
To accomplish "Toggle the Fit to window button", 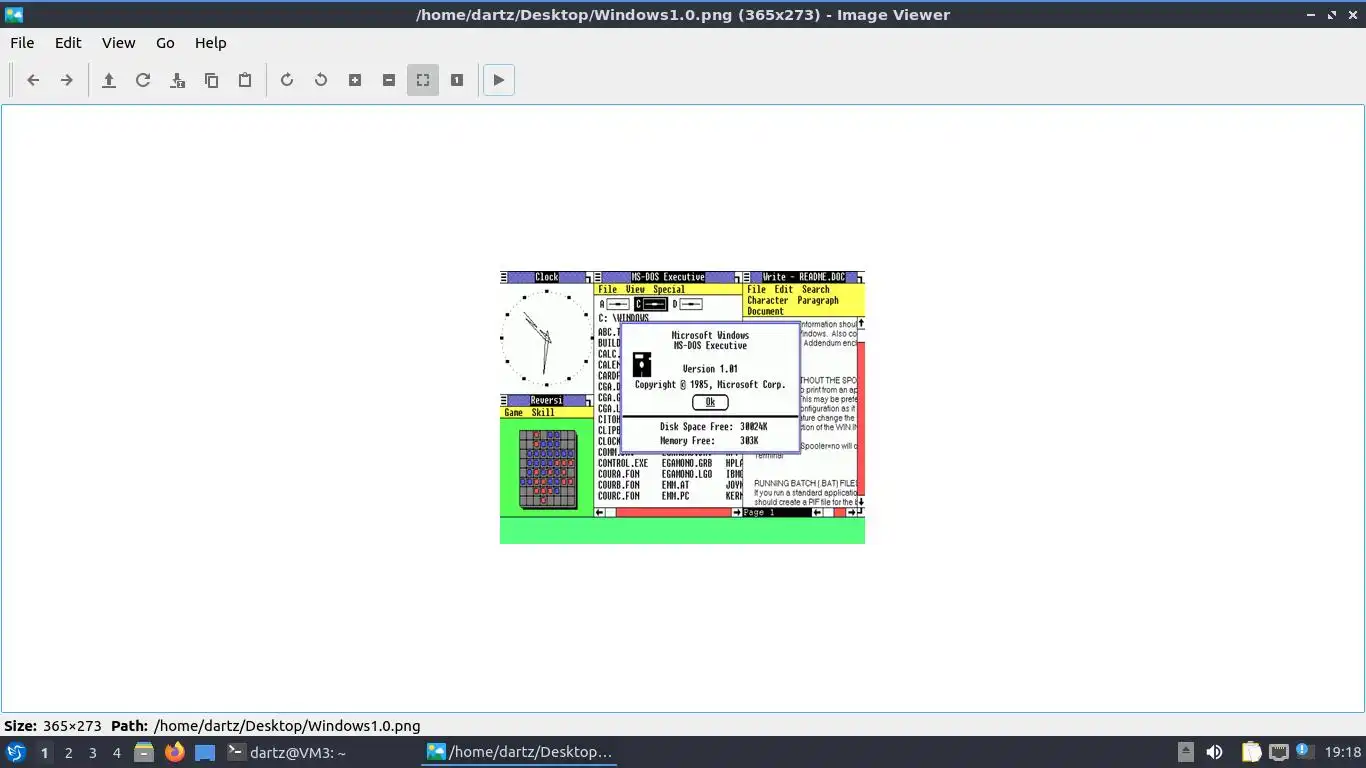I will (x=423, y=80).
